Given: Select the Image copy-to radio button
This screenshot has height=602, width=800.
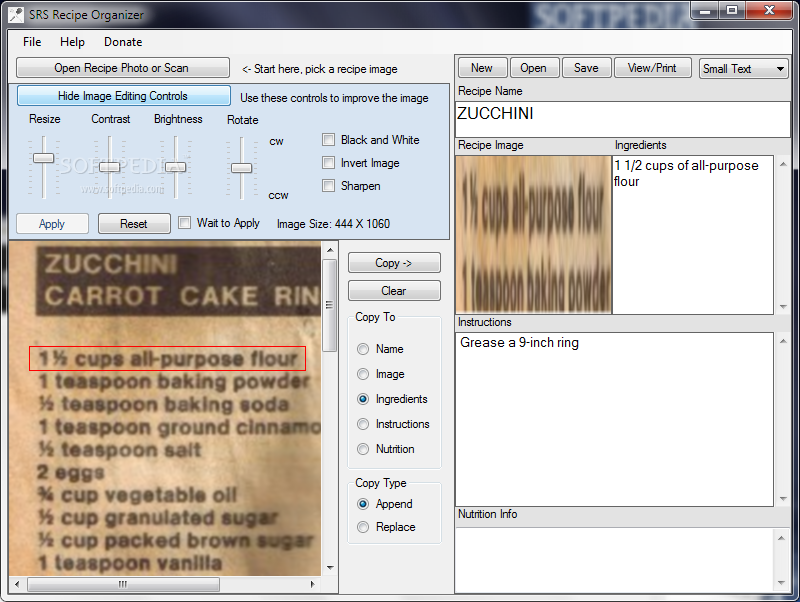Looking at the screenshot, I should pos(363,374).
